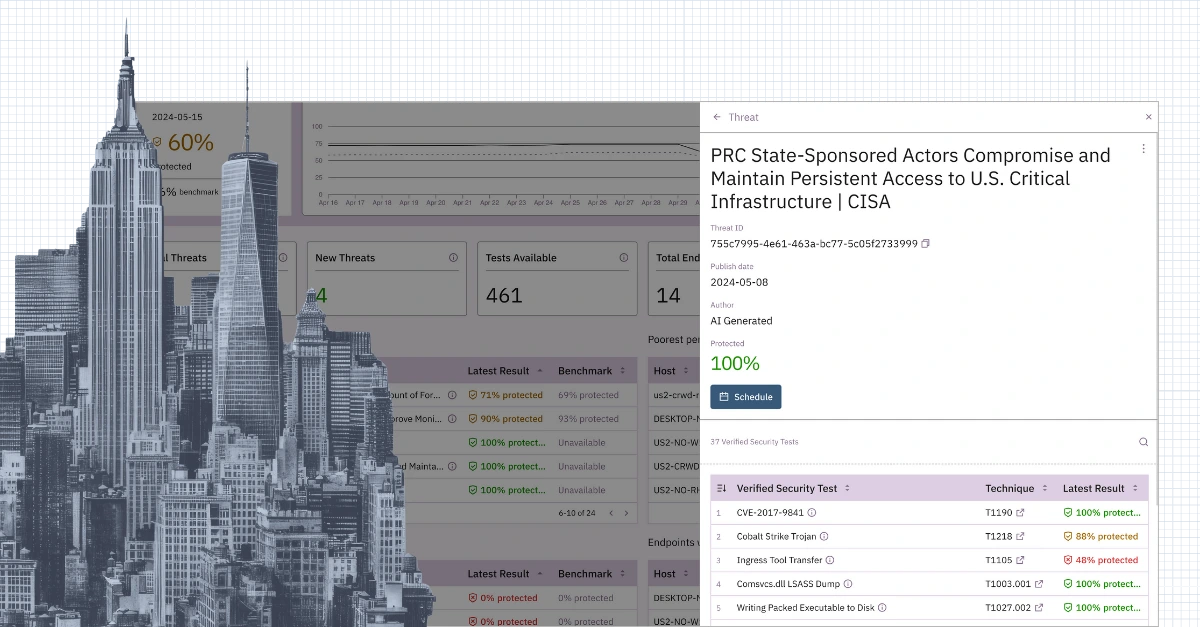Select the CVE-2017-9841 test name
The width and height of the screenshot is (1200, 627).
point(769,512)
